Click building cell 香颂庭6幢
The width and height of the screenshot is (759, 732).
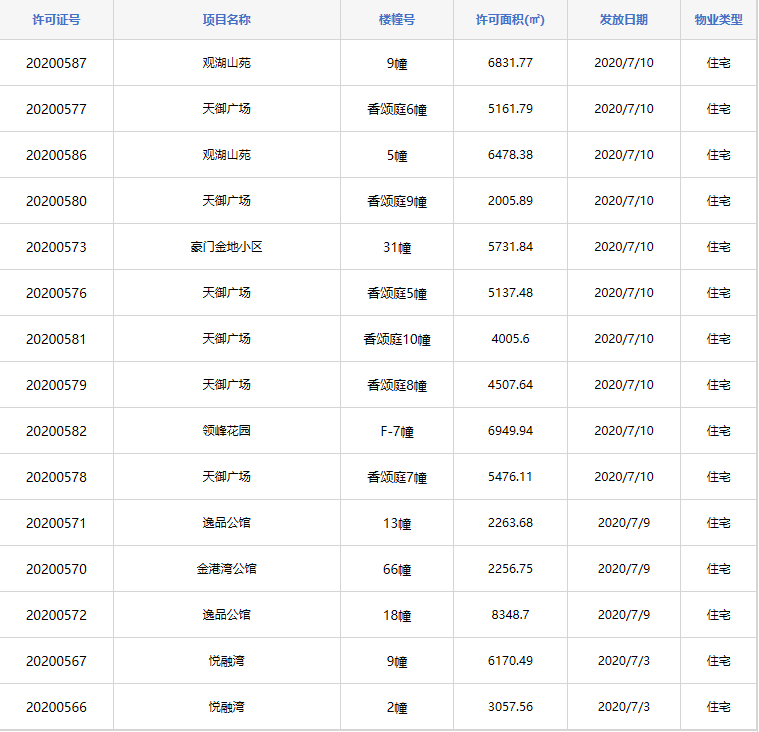click(x=397, y=109)
